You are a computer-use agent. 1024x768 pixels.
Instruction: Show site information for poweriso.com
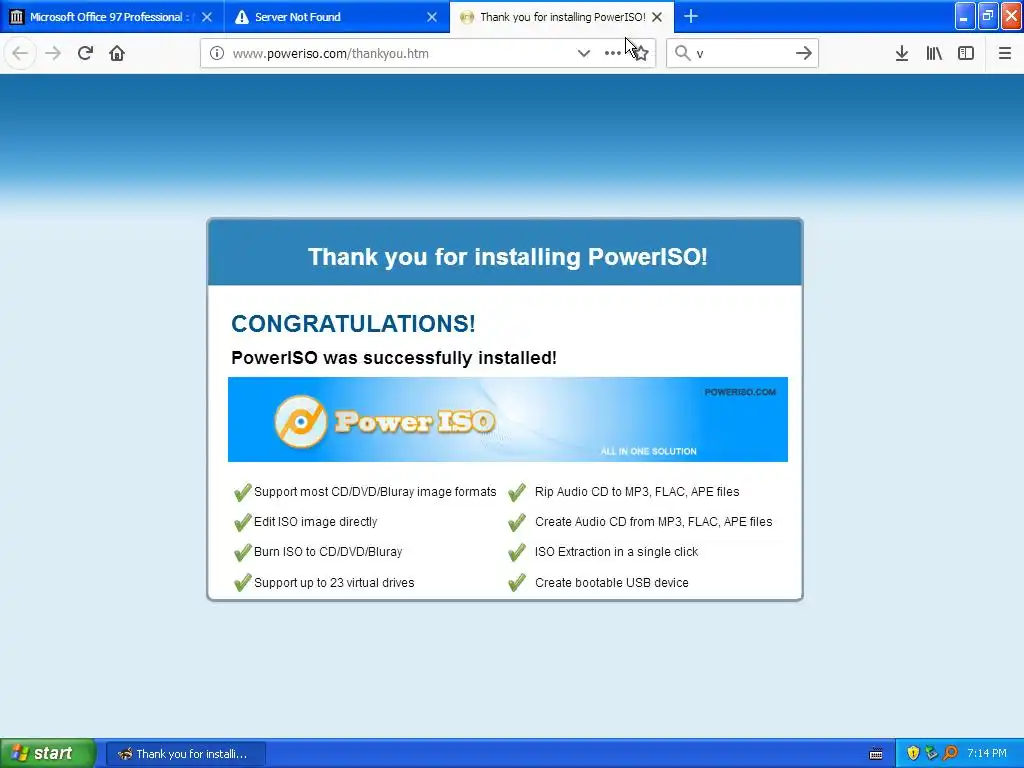coord(217,54)
